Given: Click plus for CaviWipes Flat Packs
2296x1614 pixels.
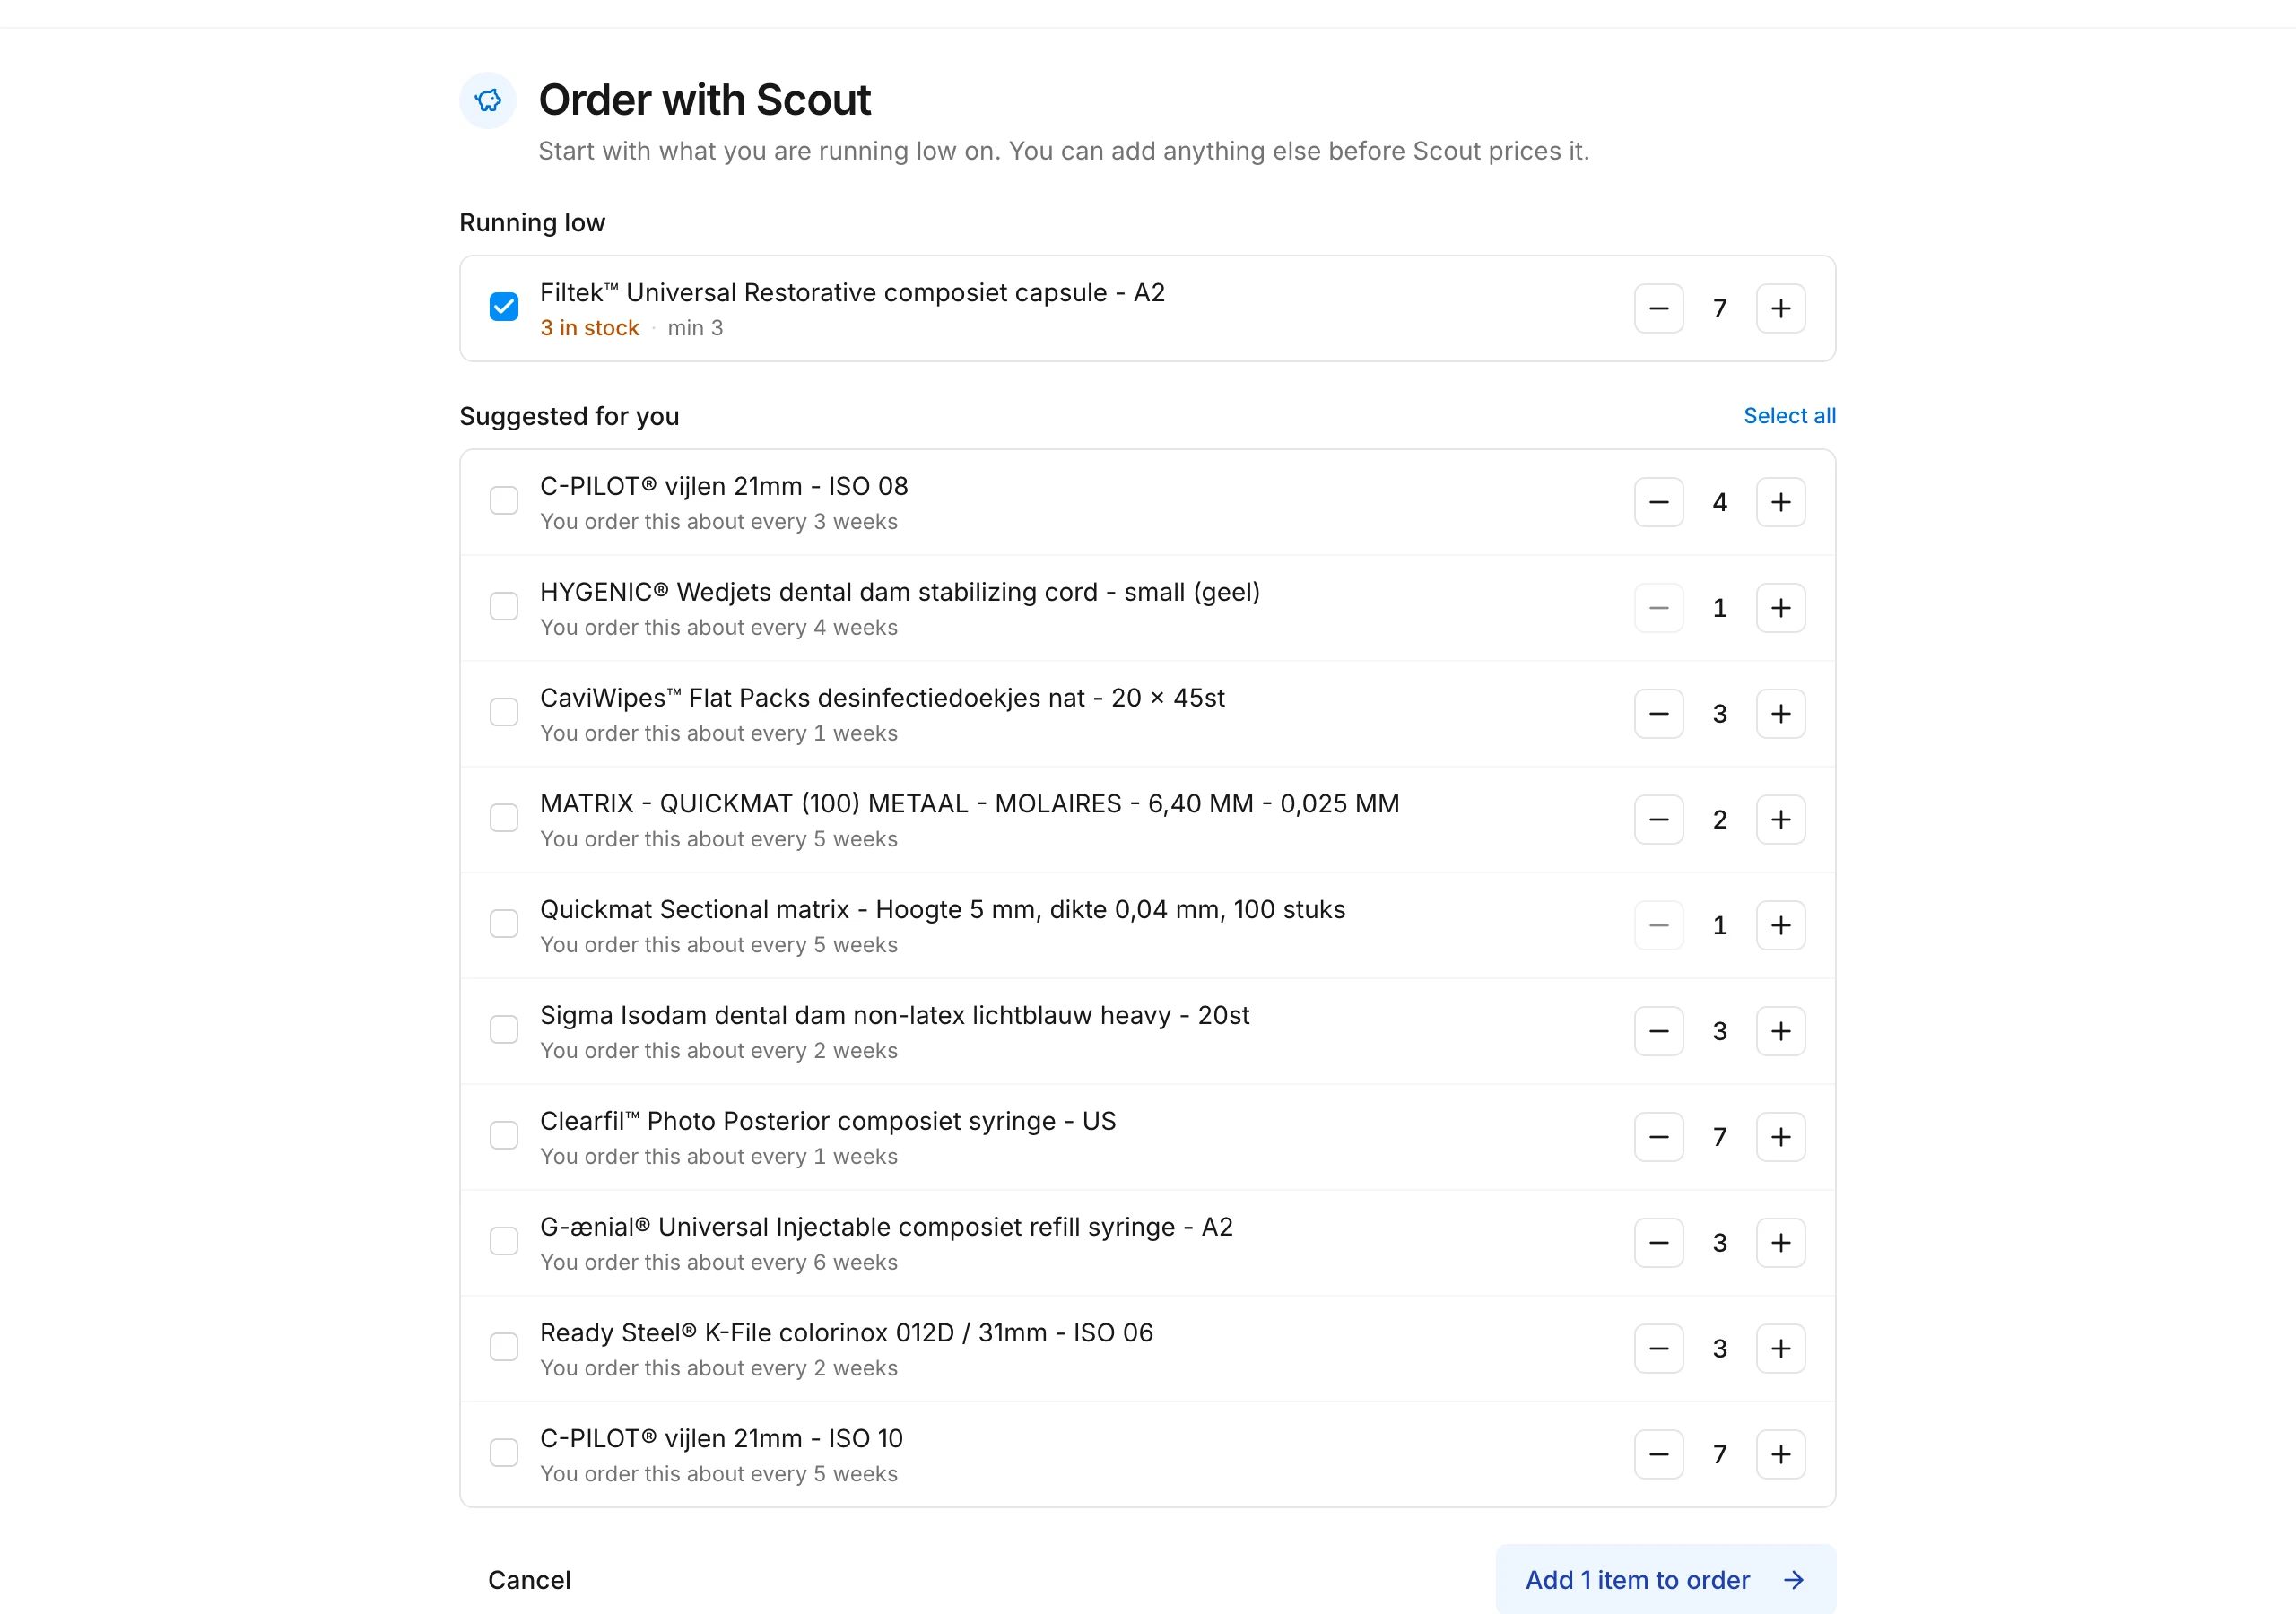Looking at the screenshot, I should coord(1780,714).
